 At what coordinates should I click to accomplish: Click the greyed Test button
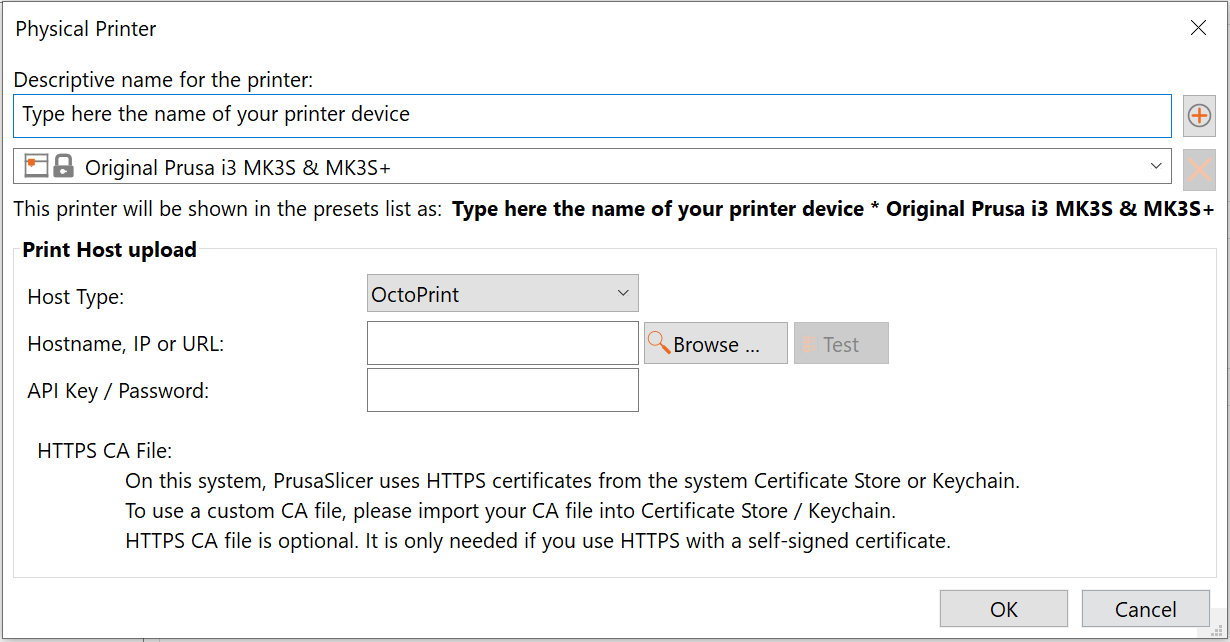coord(841,344)
